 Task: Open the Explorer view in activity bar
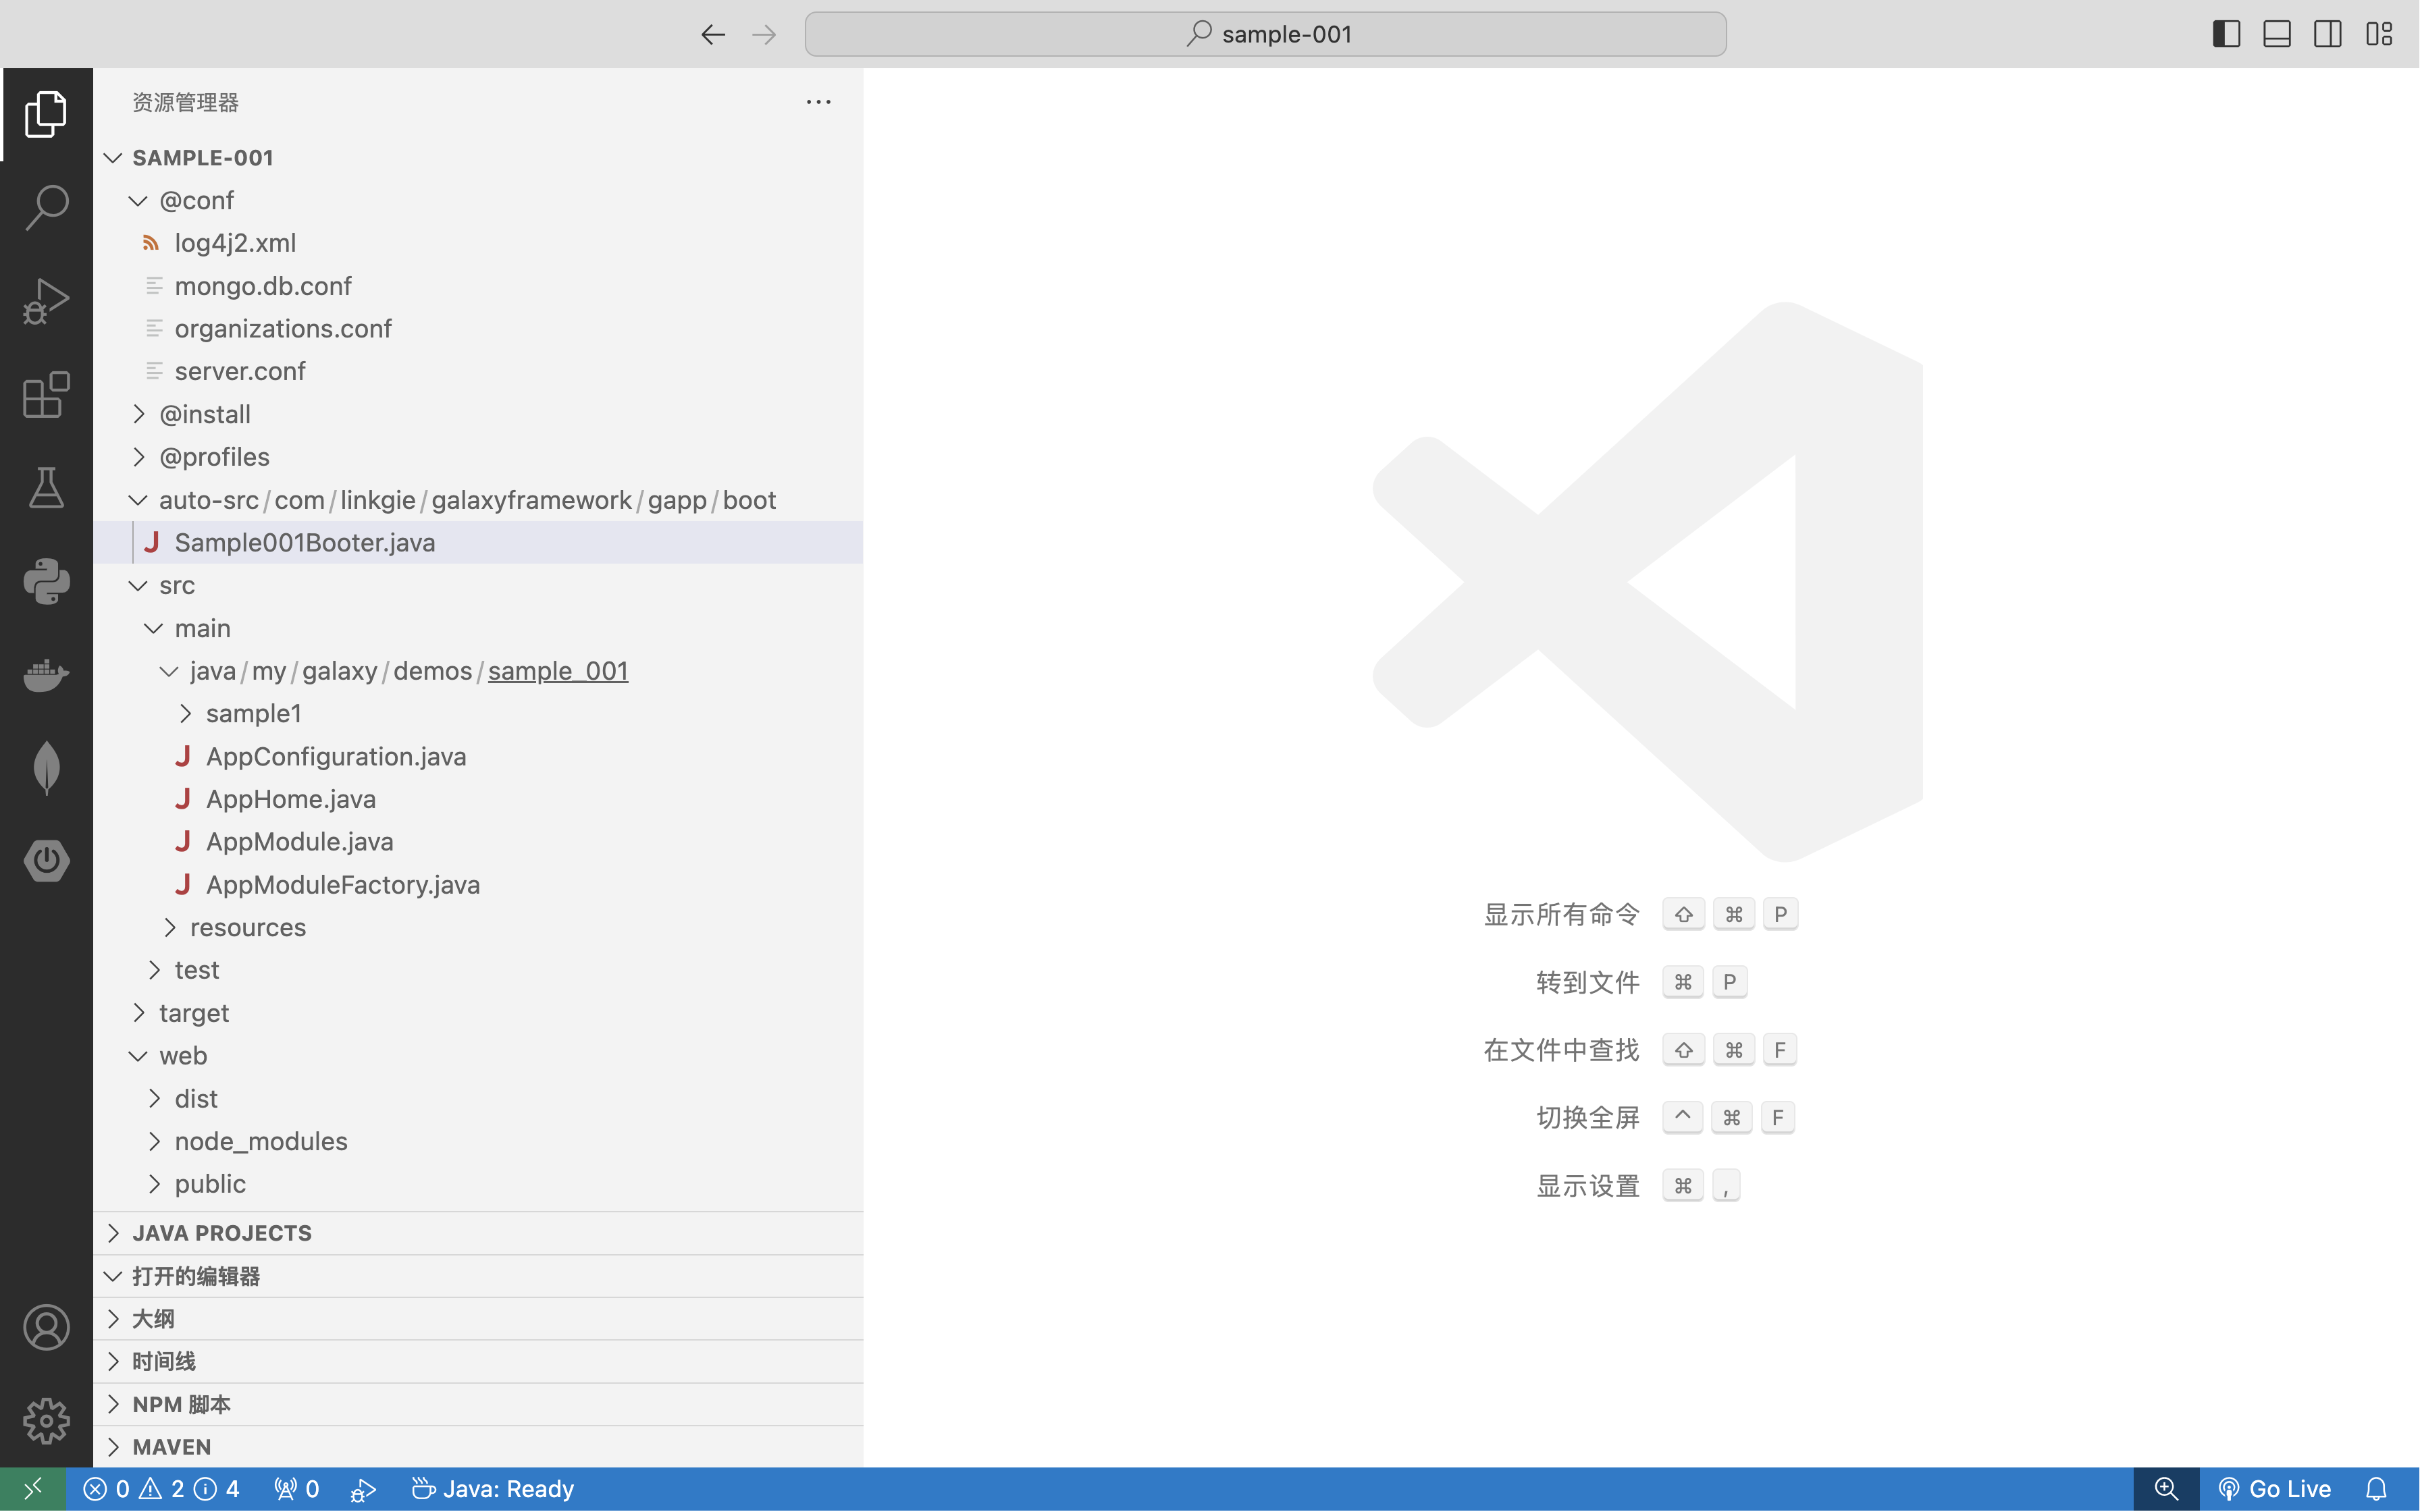point(46,114)
